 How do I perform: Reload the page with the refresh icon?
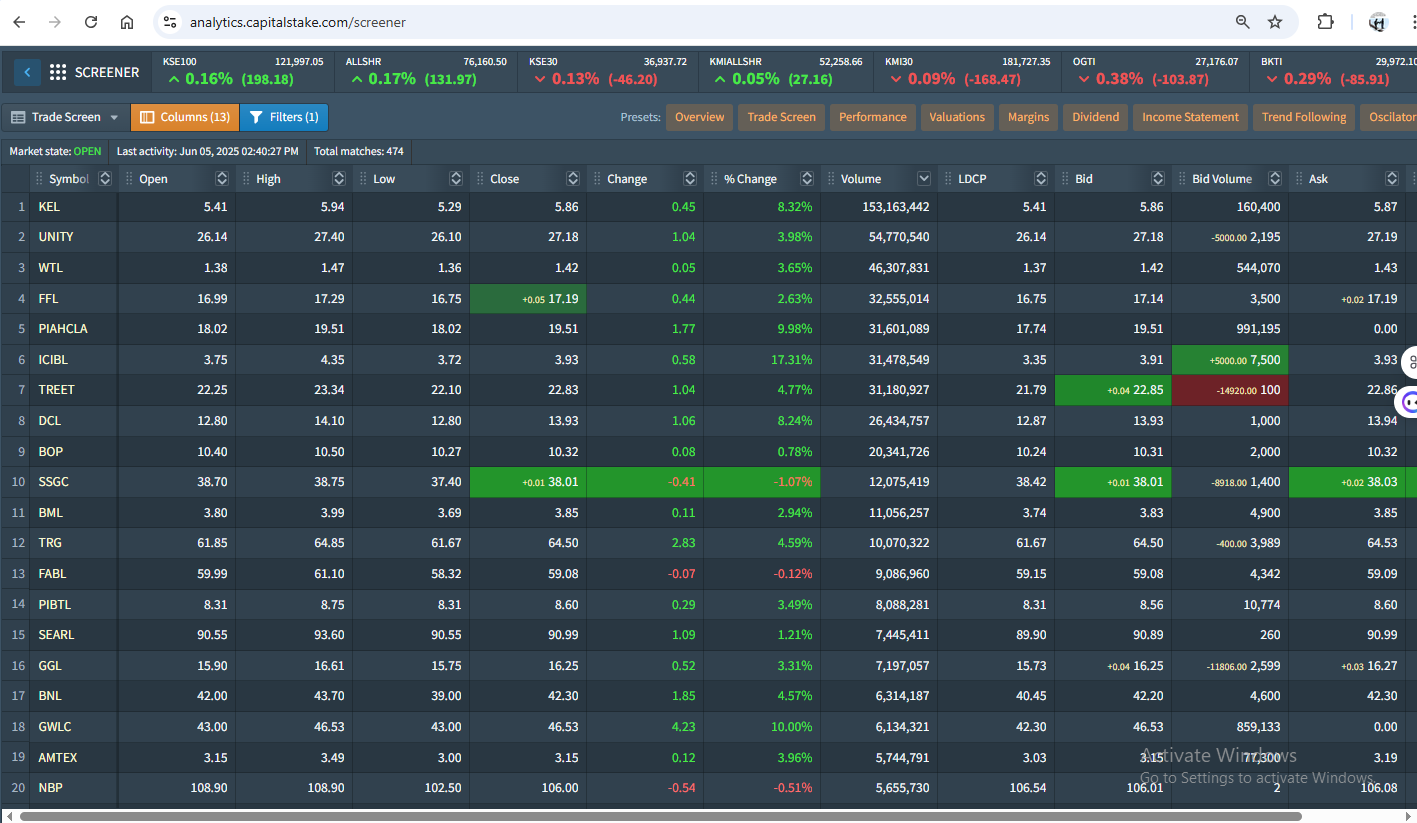click(x=91, y=21)
